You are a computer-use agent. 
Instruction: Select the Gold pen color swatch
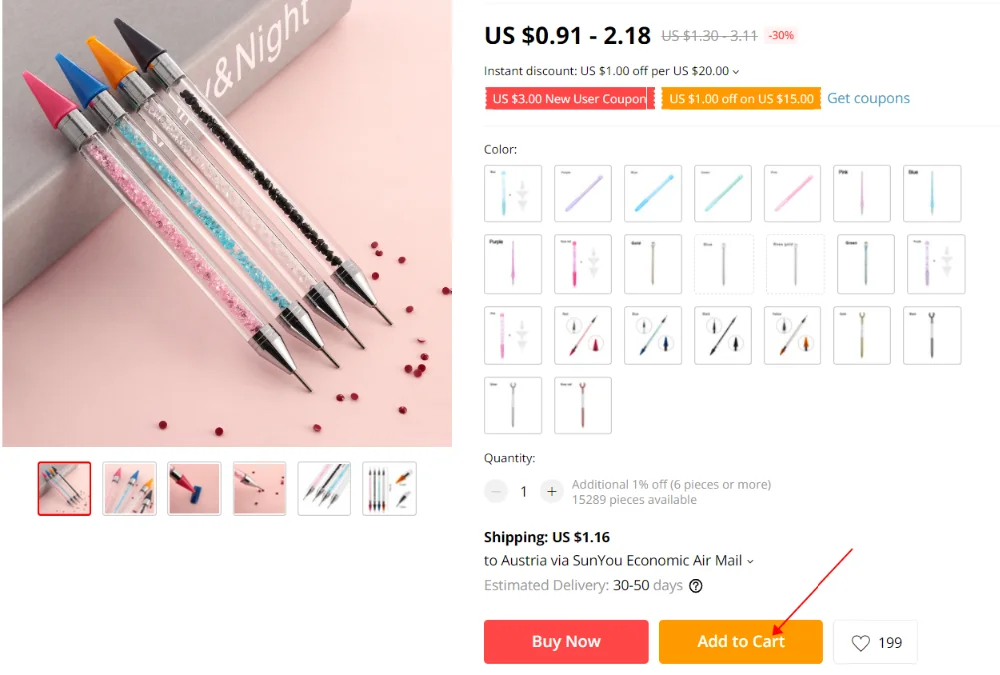(652, 264)
